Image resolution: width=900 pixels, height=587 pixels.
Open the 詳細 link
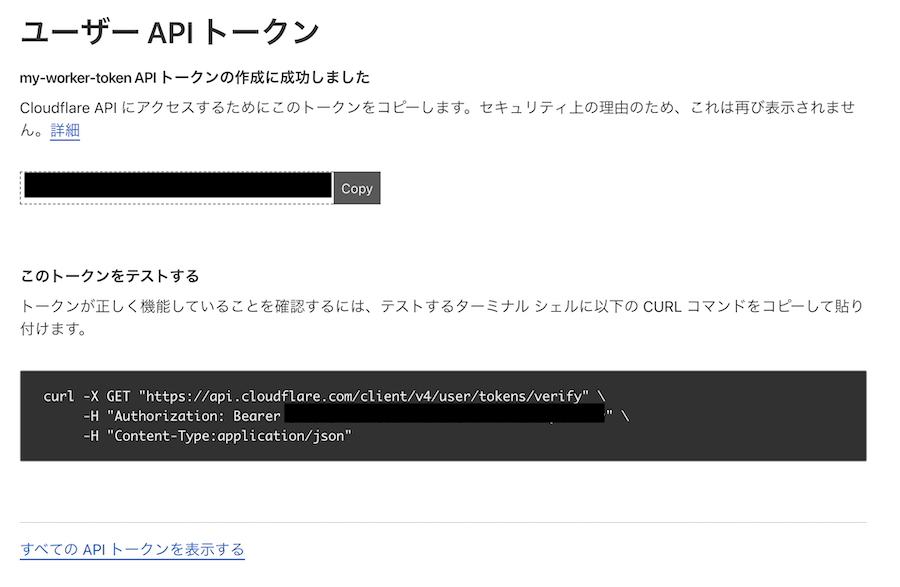(x=63, y=130)
